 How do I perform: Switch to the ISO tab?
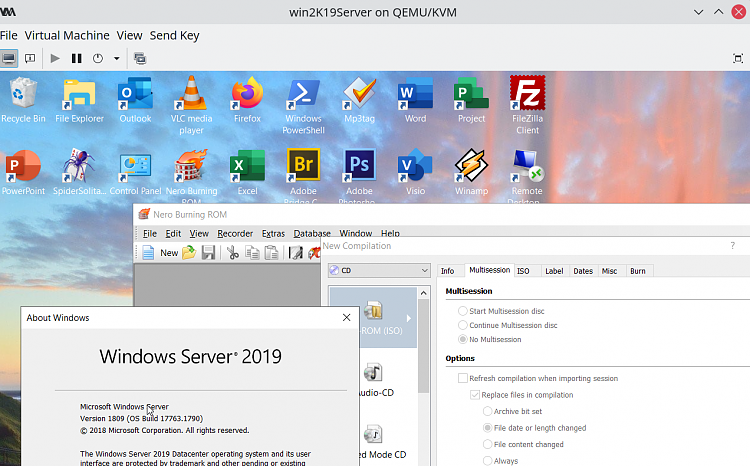click(x=523, y=271)
